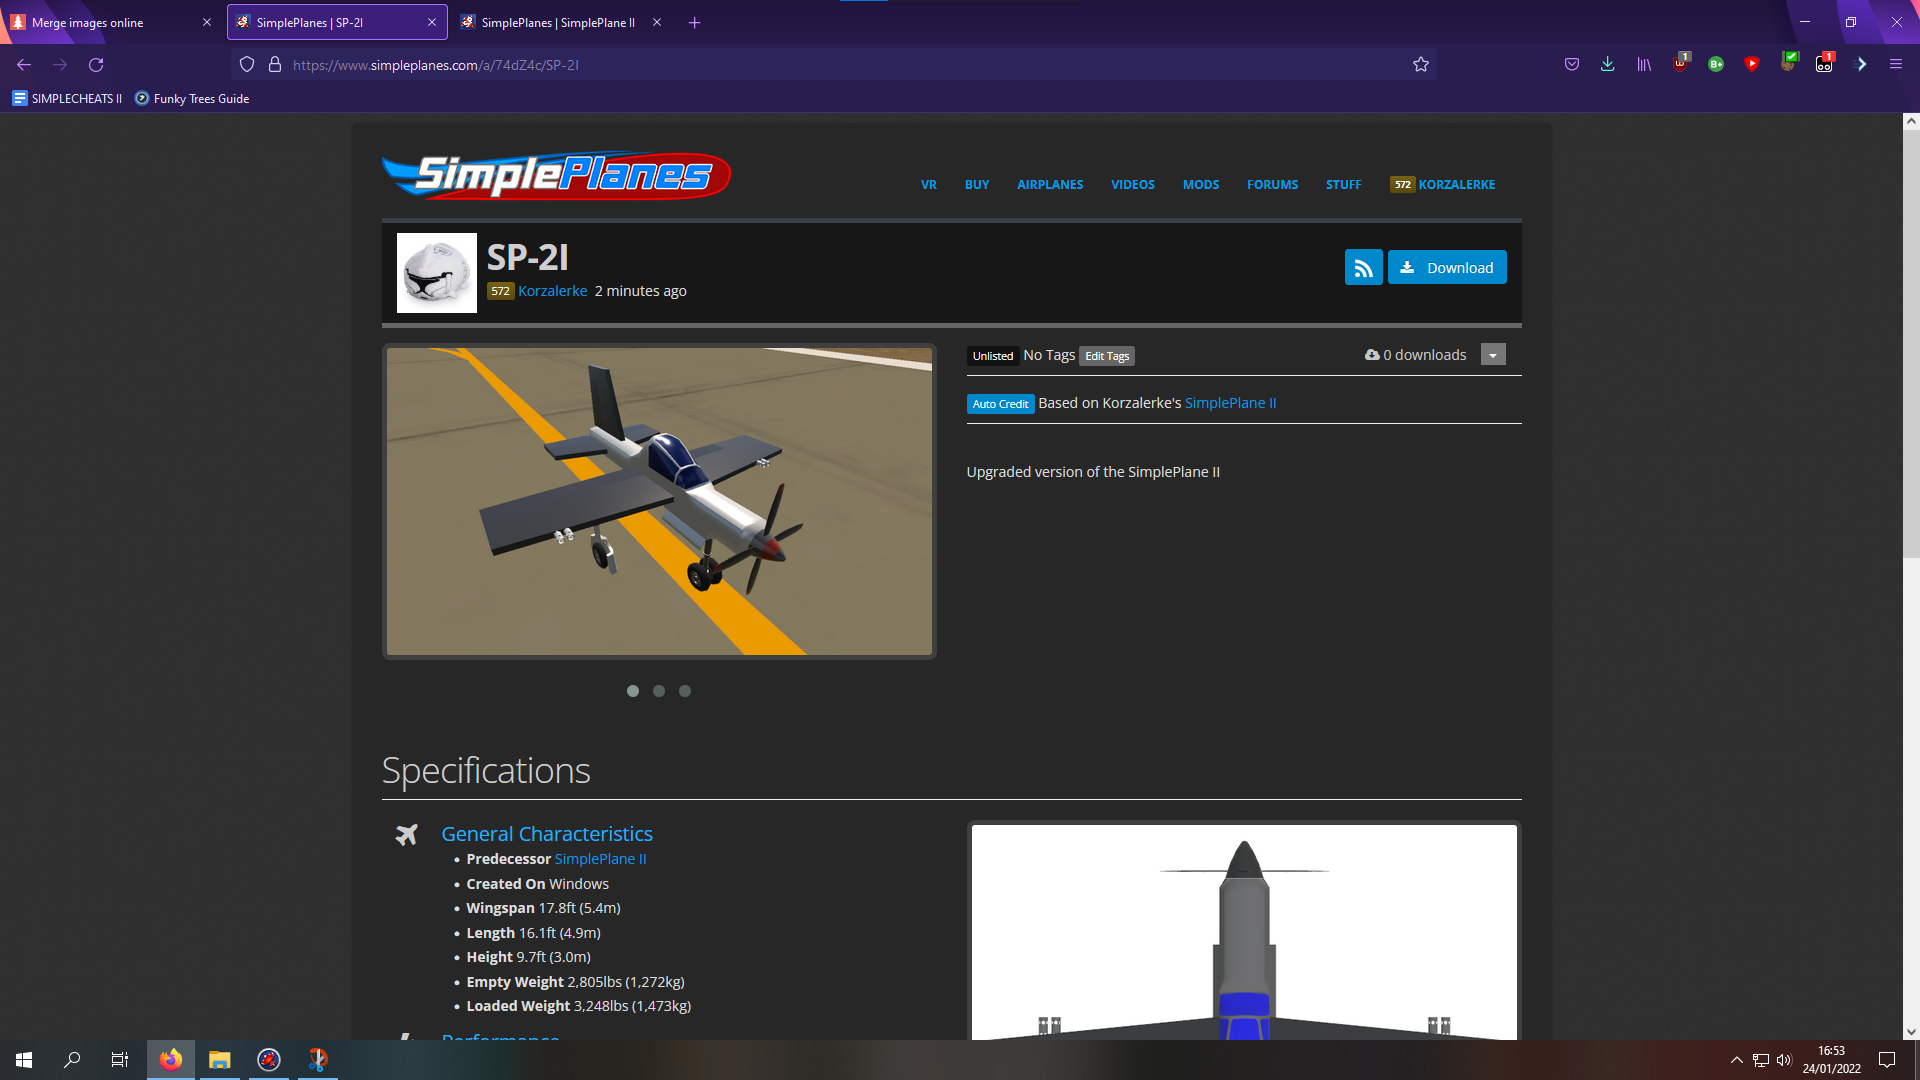The image size is (1920, 1080).
Task: Open Korzalerke author profile link
Action: 552,291
